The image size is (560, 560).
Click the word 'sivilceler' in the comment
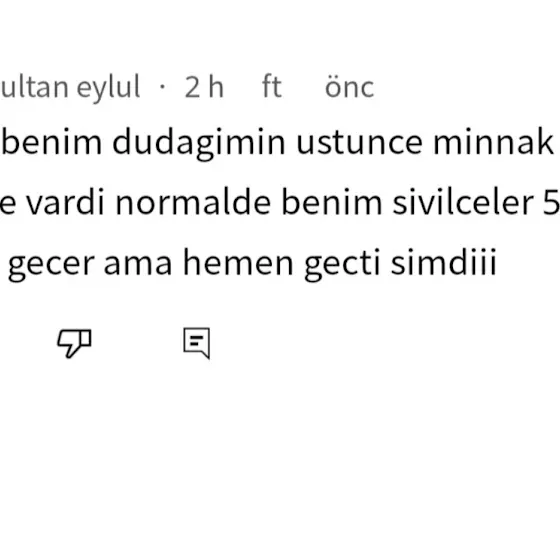pos(463,203)
